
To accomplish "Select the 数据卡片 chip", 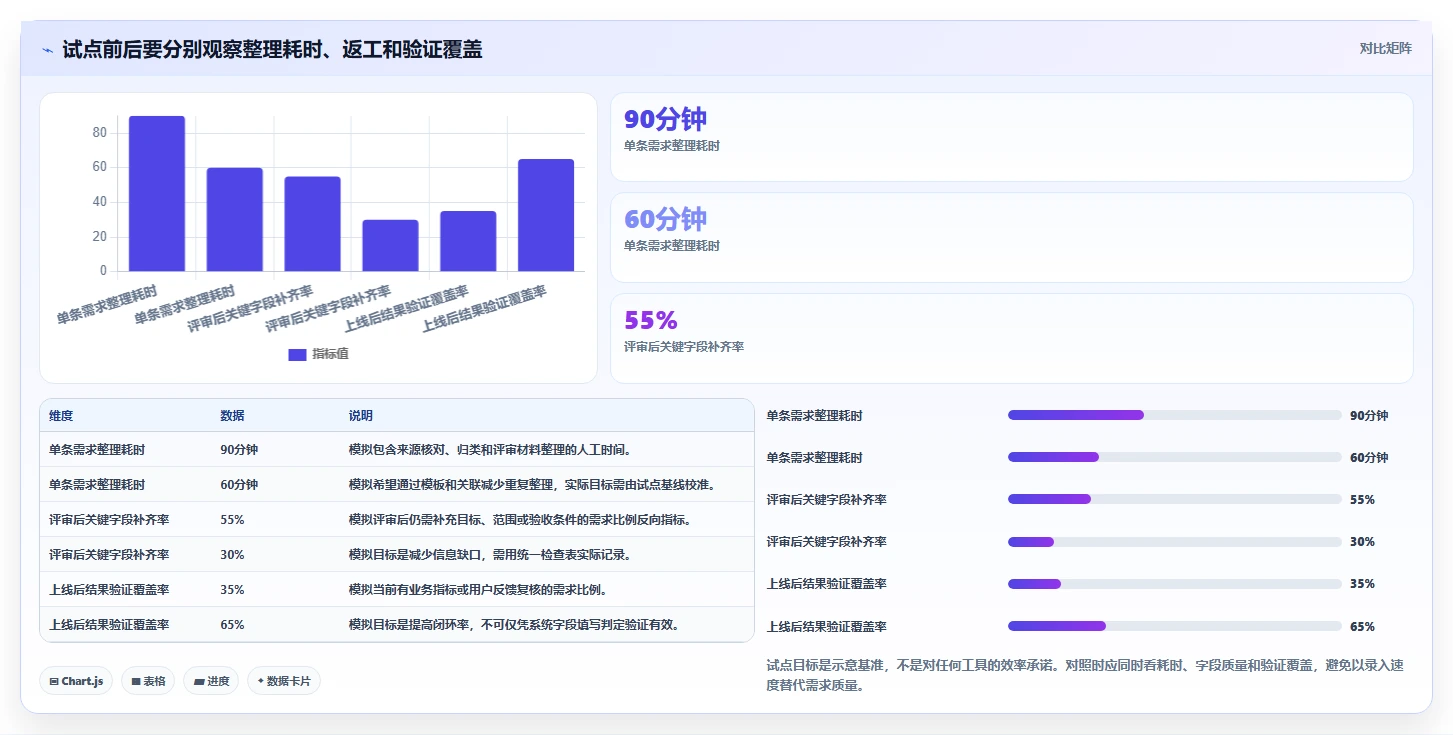I will (x=284, y=681).
